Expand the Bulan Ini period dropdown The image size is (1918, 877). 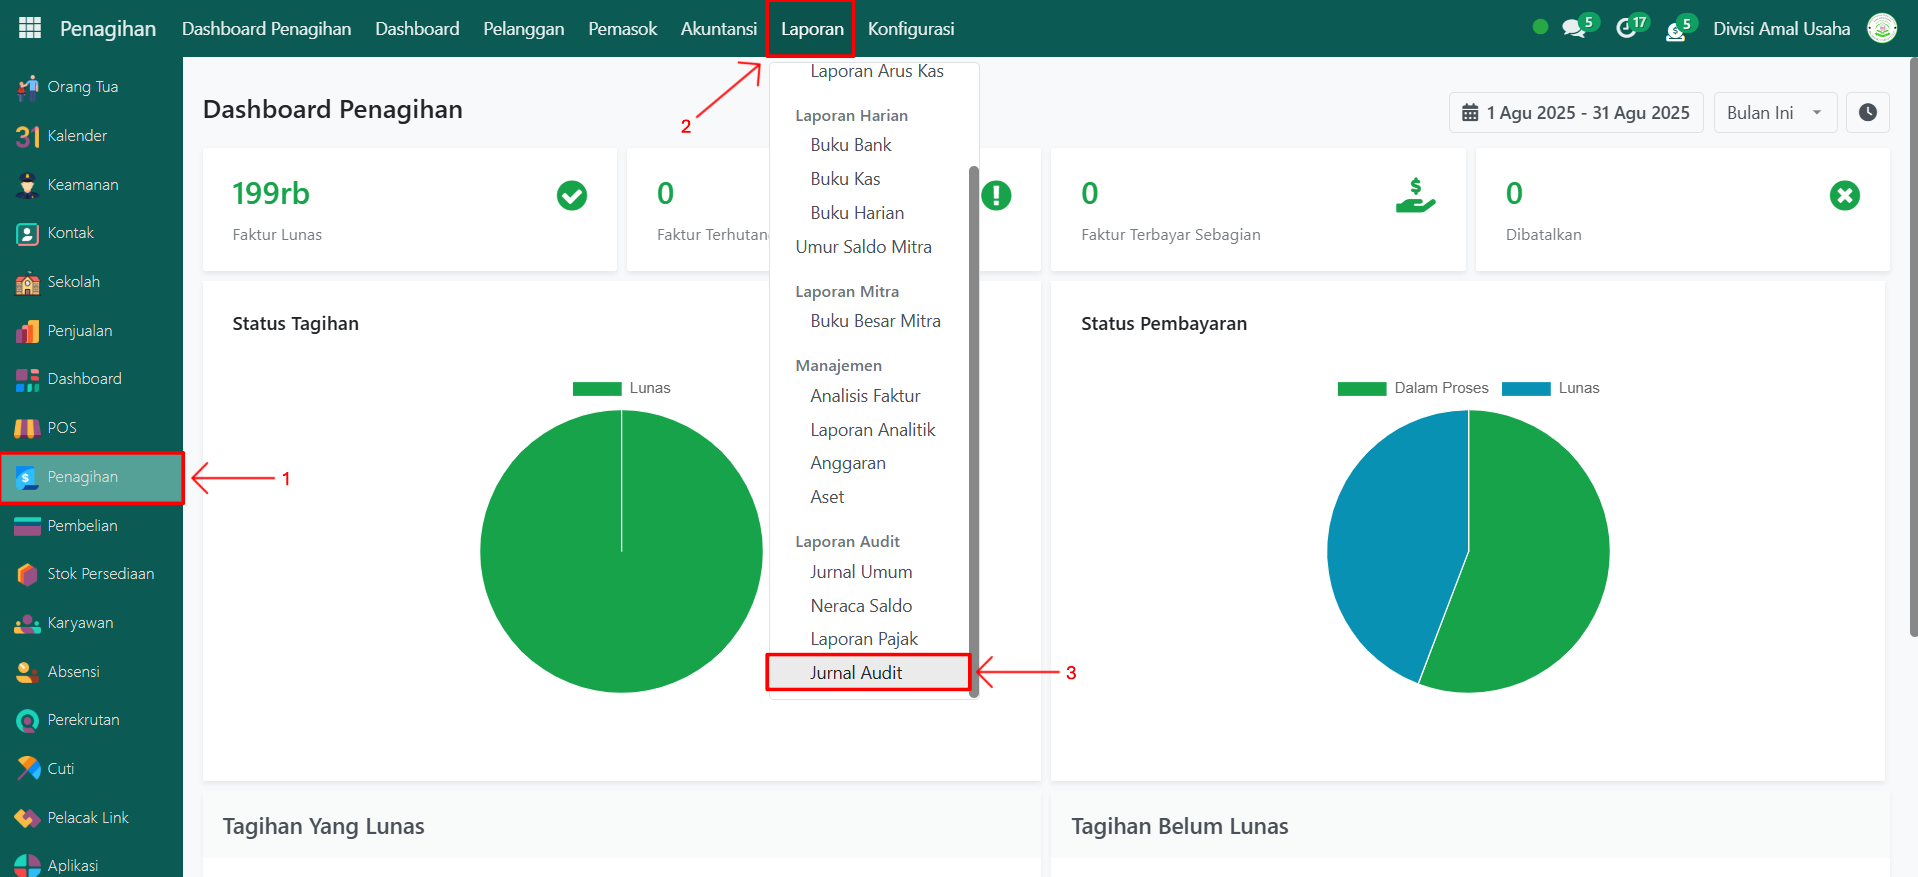(1775, 113)
